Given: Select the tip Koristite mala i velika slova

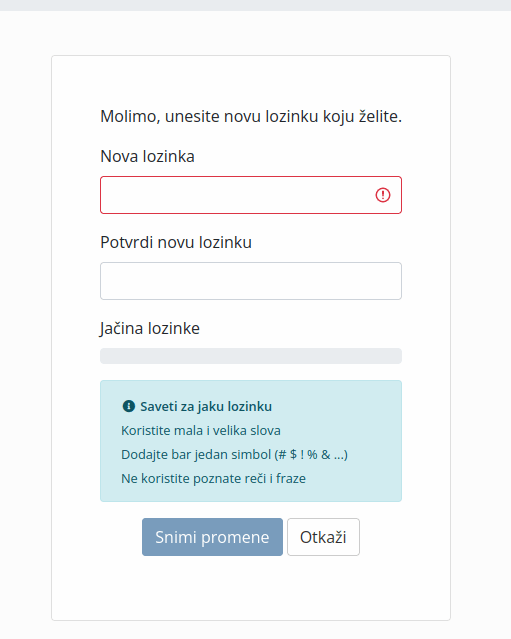Looking at the screenshot, I should pyautogui.click(x=201, y=430).
